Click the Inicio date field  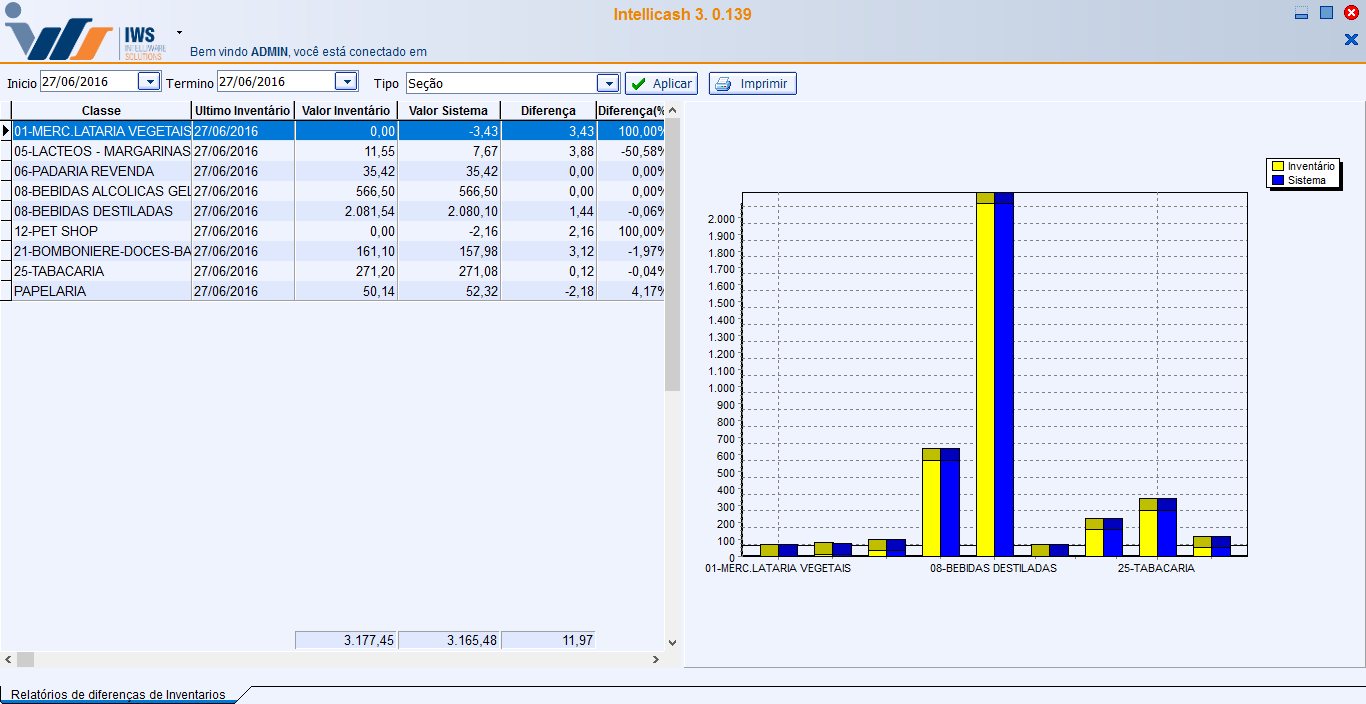pyautogui.click(x=88, y=82)
